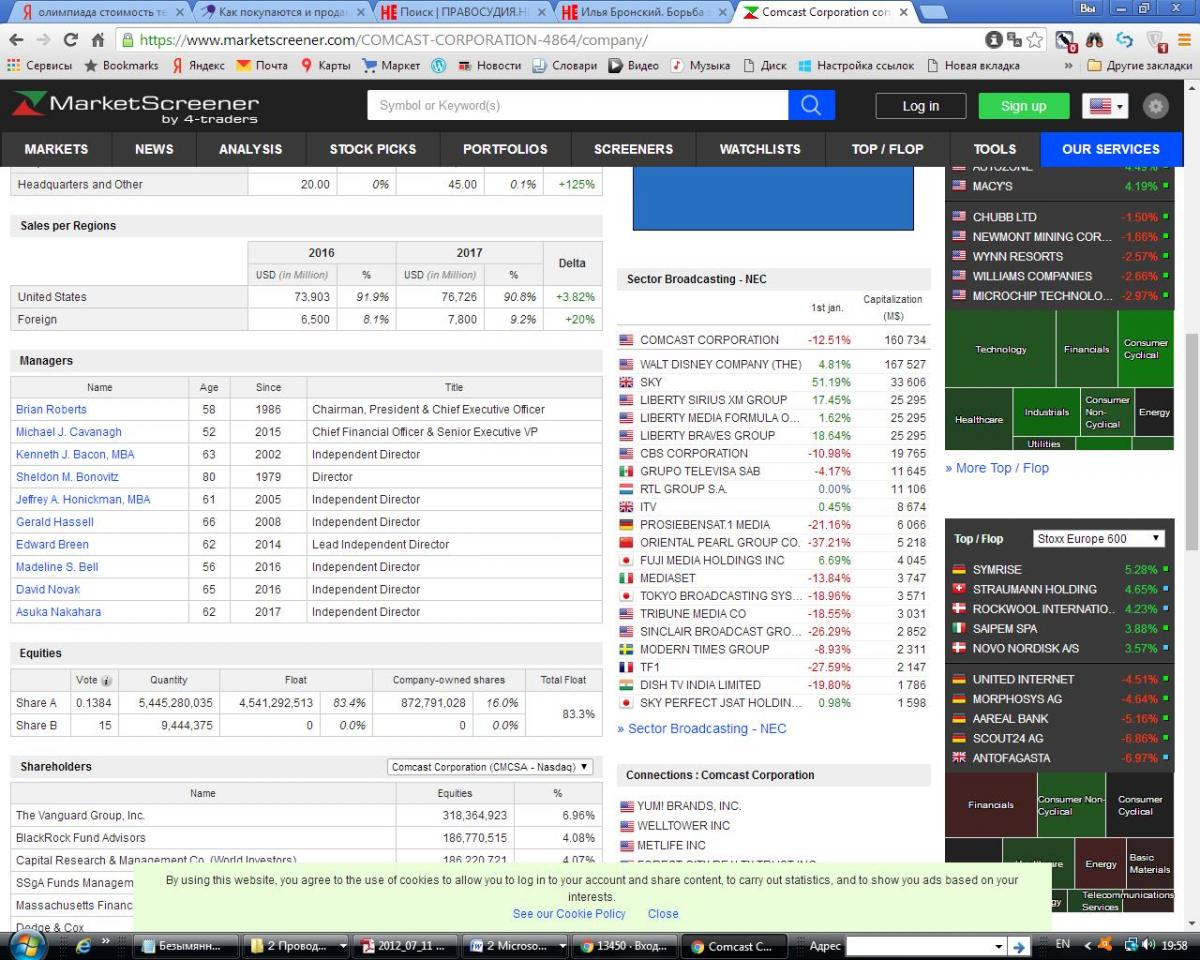Click the Healthcare sector heatmap tile
The image size is (1200, 960).
979,420
